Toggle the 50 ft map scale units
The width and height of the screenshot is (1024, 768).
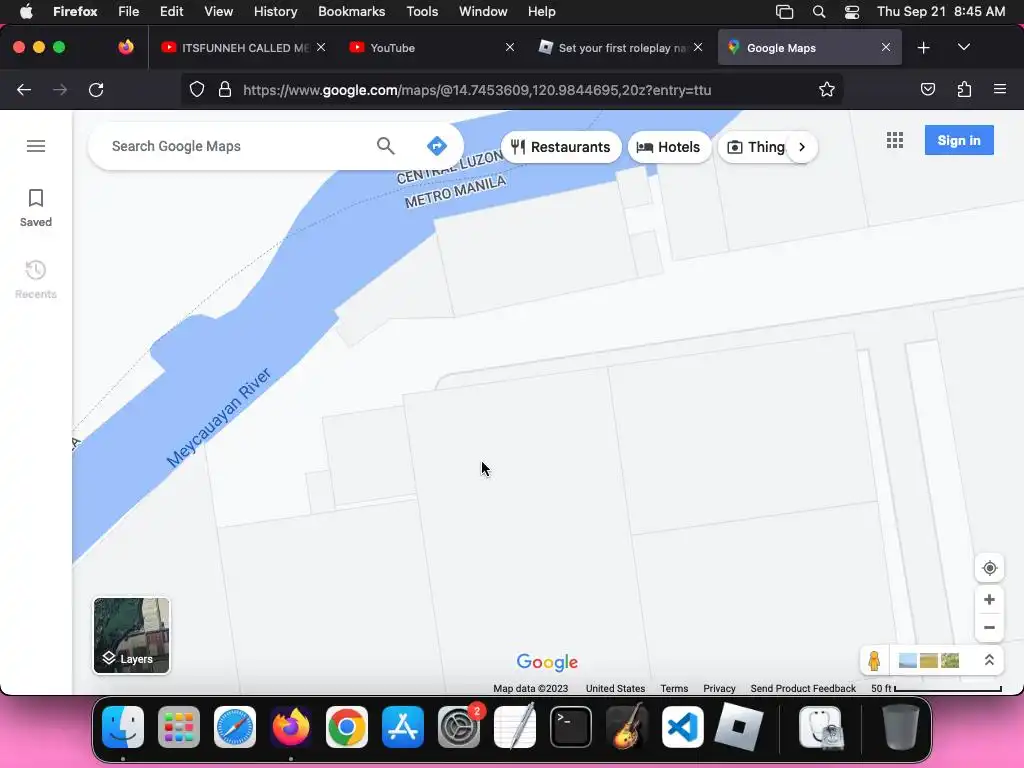point(936,688)
